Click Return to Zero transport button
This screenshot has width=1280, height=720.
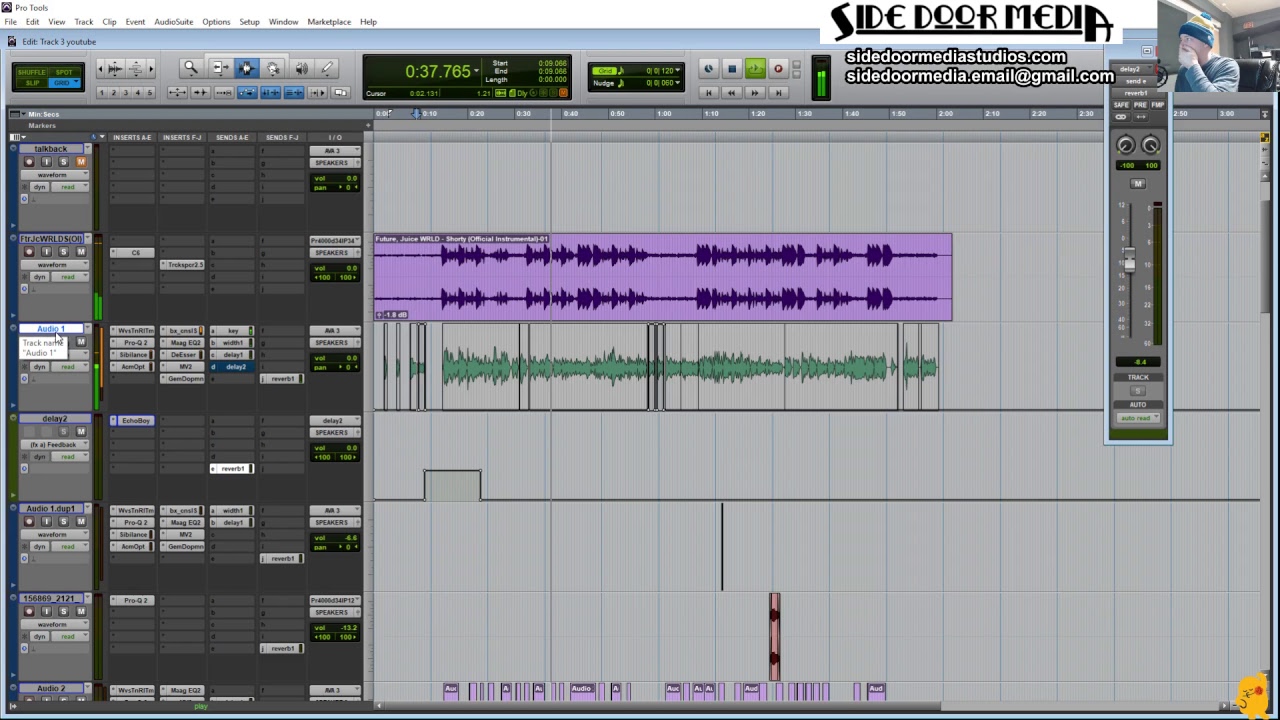[x=709, y=92]
